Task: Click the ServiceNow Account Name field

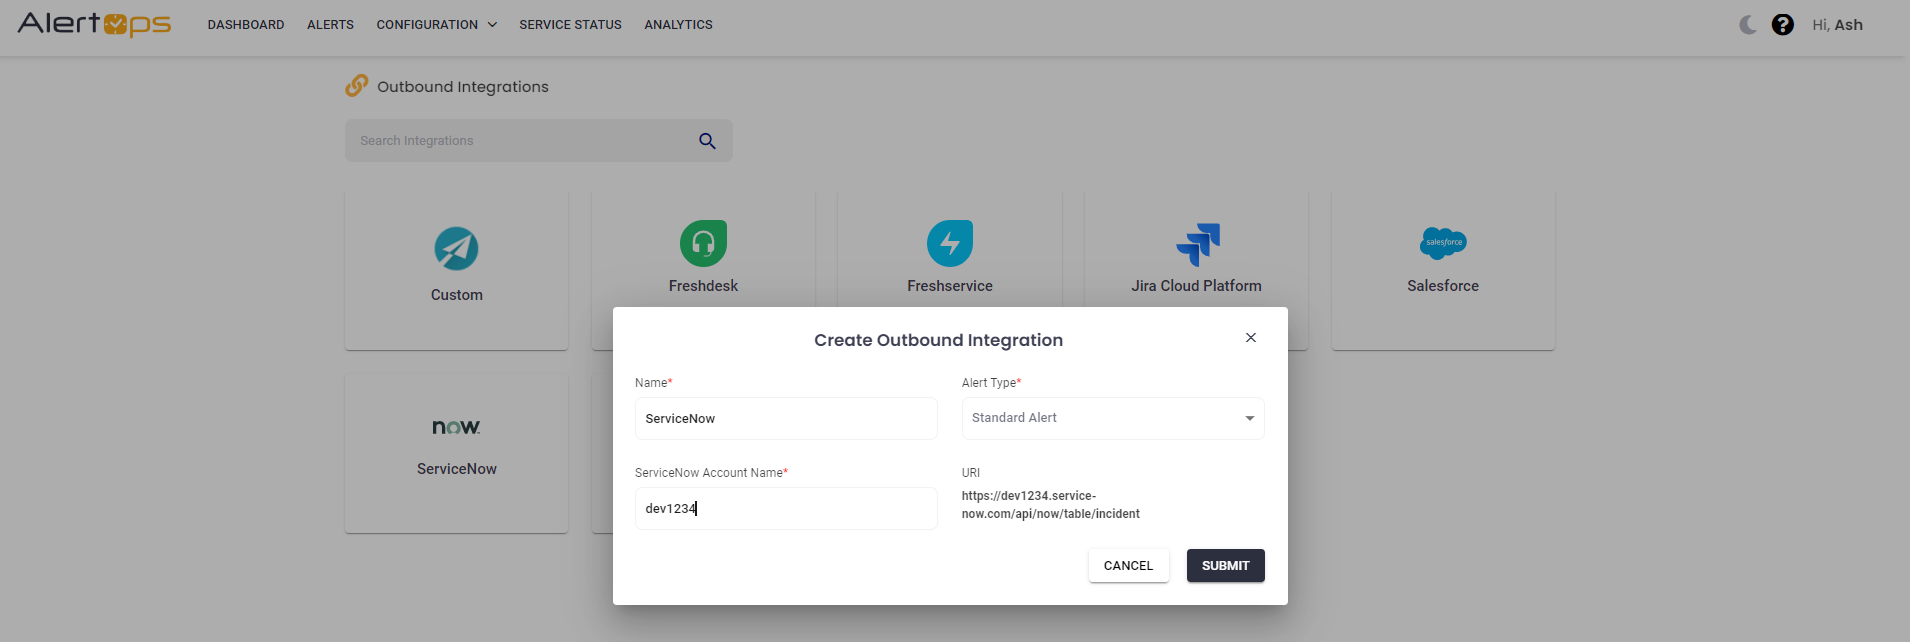Action: click(x=786, y=508)
